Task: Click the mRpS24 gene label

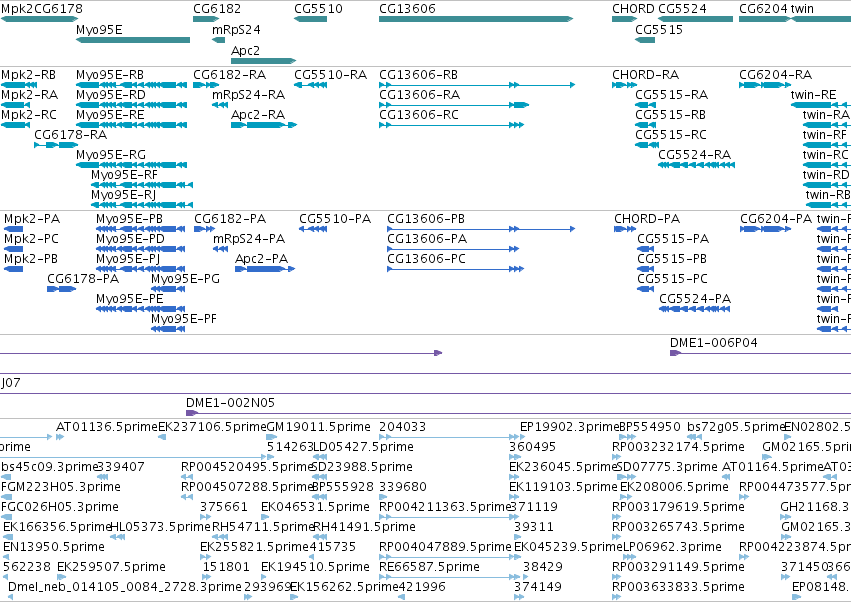Action: (236, 29)
